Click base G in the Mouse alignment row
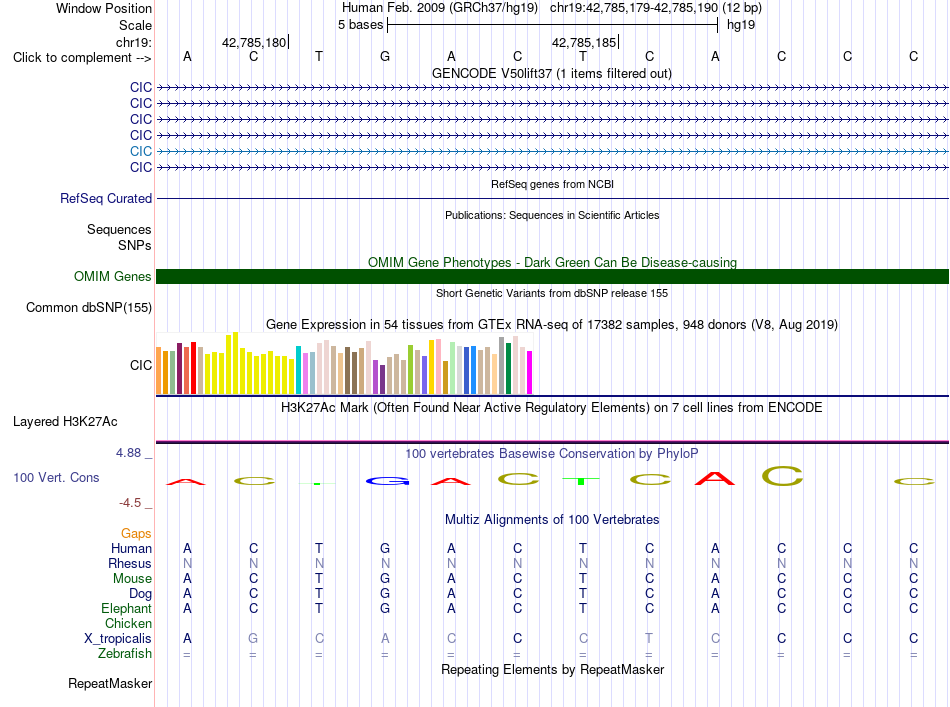950x707 pixels. (x=385, y=579)
